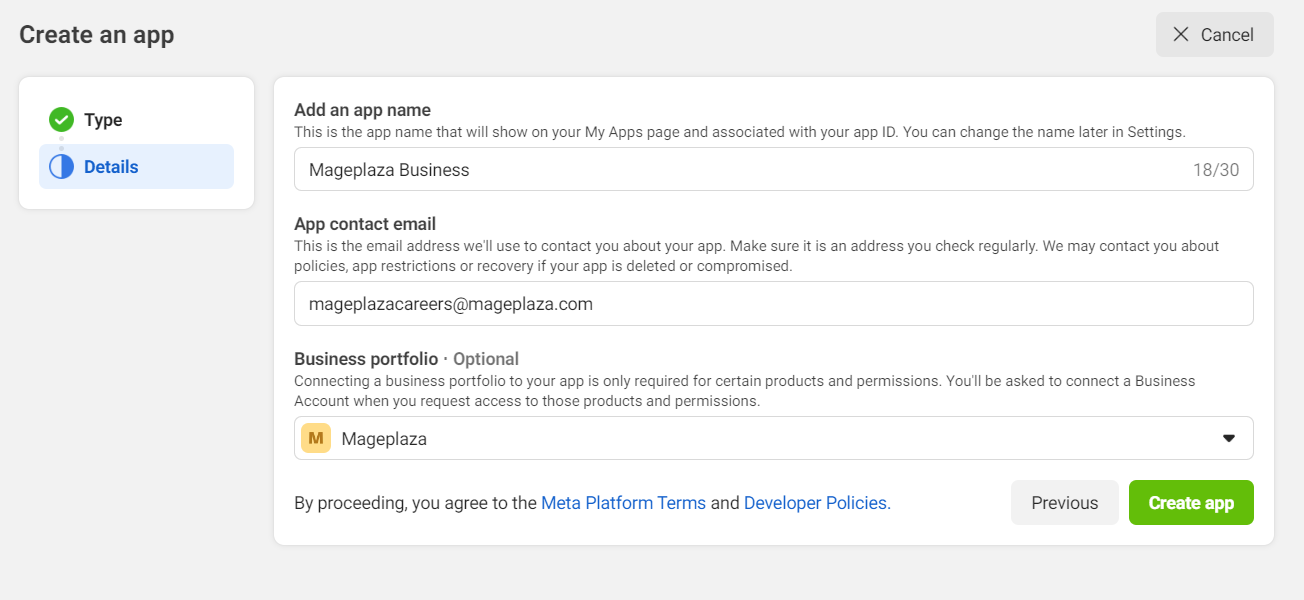Click the "Create an app" page title
The image size is (1304, 600).
tap(97, 35)
